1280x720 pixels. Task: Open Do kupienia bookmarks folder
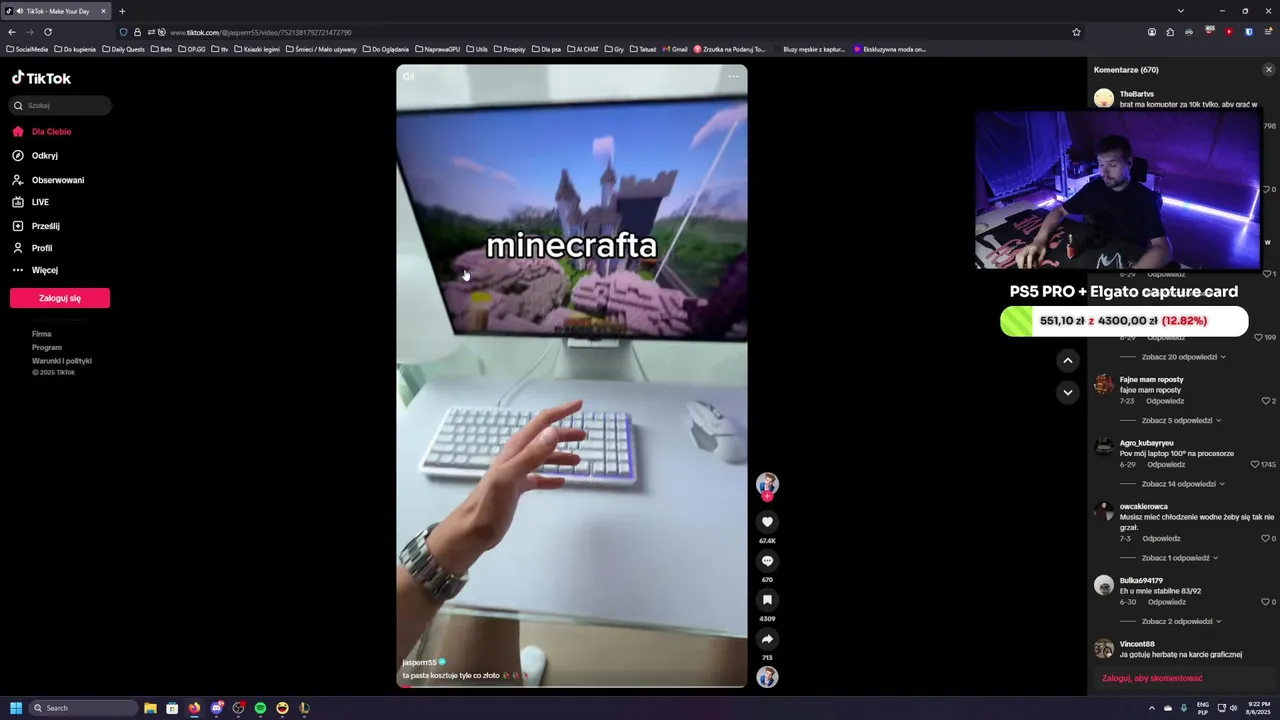point(75,49)
